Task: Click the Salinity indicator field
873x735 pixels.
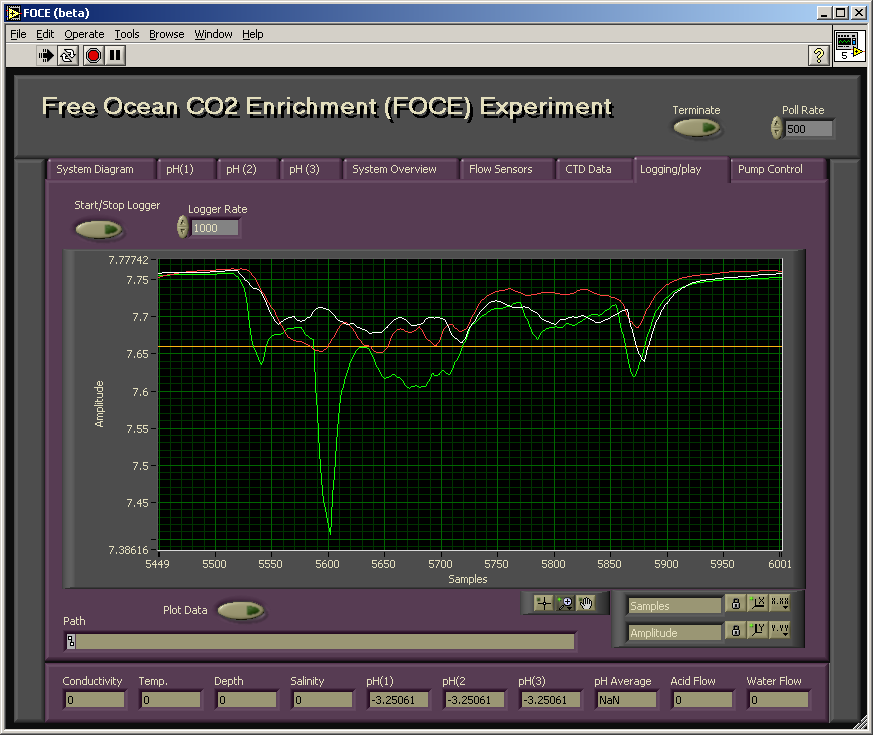Action: click(x=323, y=700)
